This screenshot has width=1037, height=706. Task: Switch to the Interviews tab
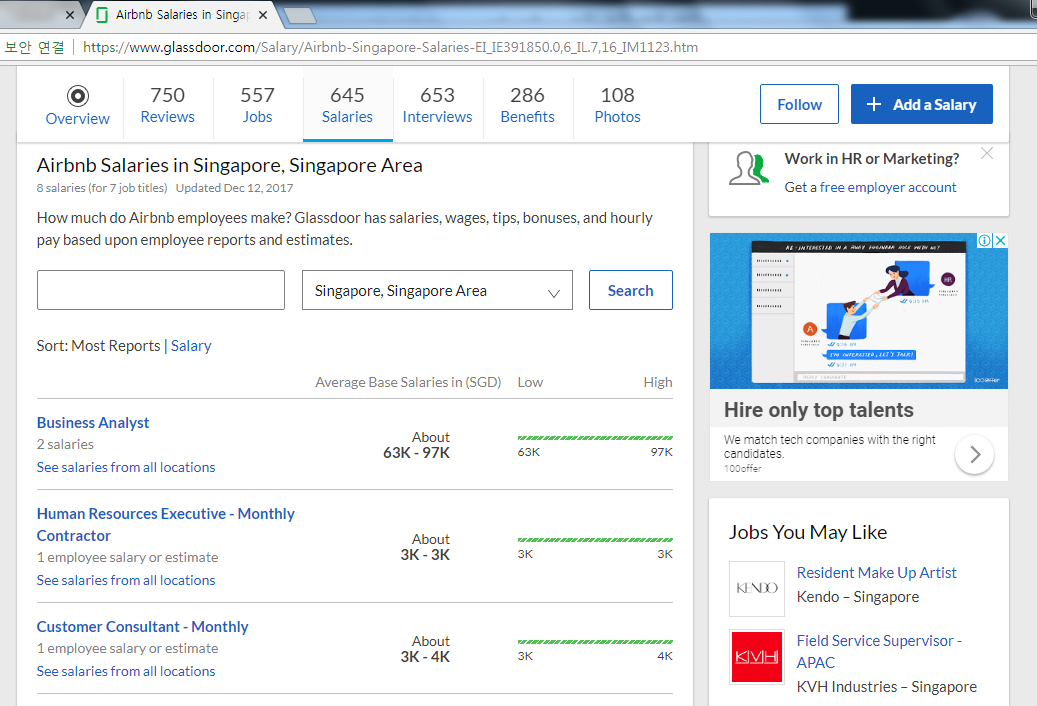pos(437,106)
